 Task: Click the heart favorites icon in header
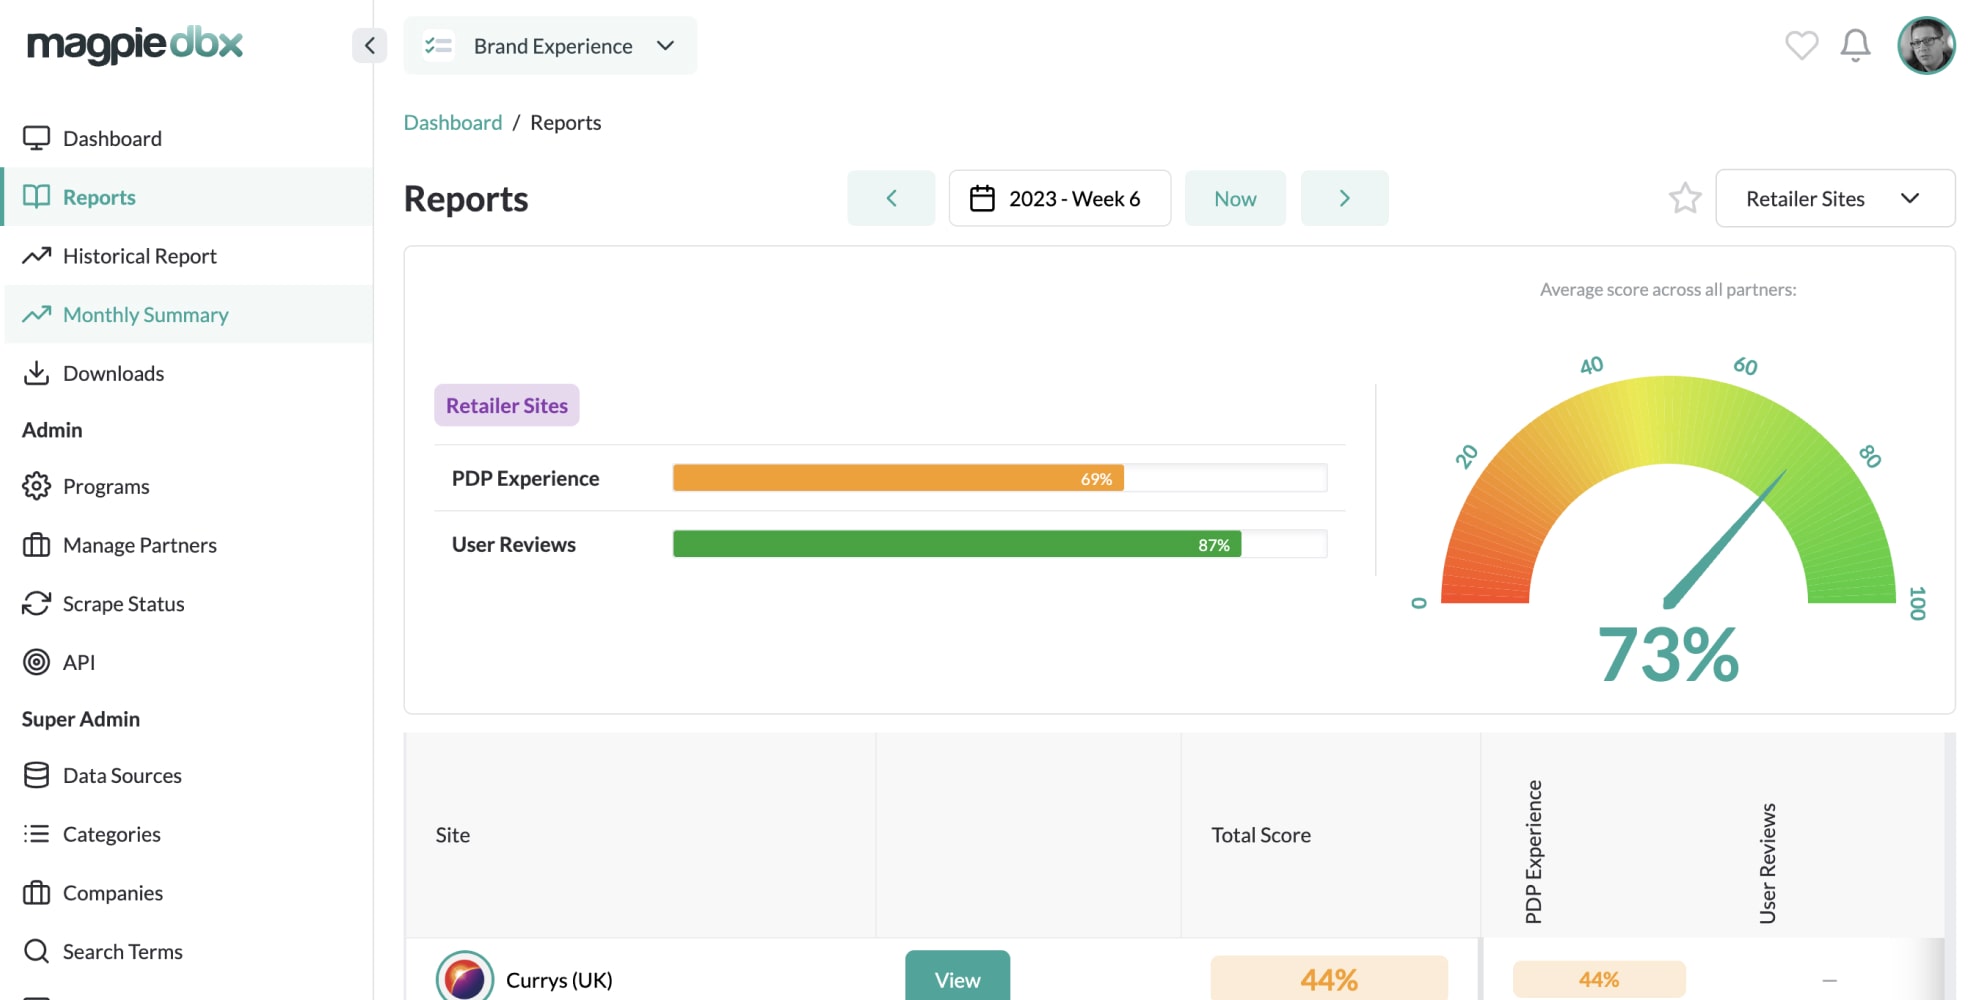coord(1801,45)
